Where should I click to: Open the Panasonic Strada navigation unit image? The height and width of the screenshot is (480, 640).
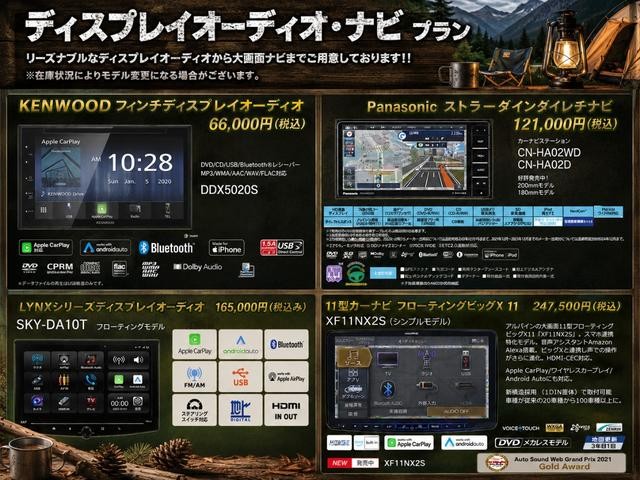point(413,159)
